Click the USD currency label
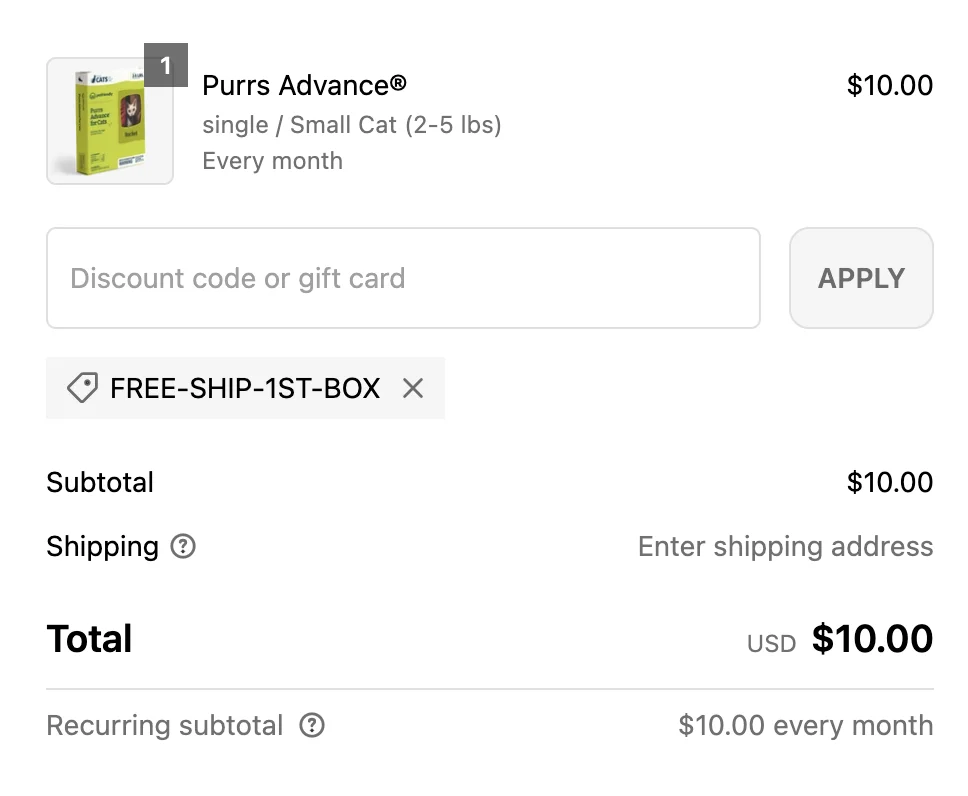The image size is (968, 796). pyautogui.click(x=771, y=643)
